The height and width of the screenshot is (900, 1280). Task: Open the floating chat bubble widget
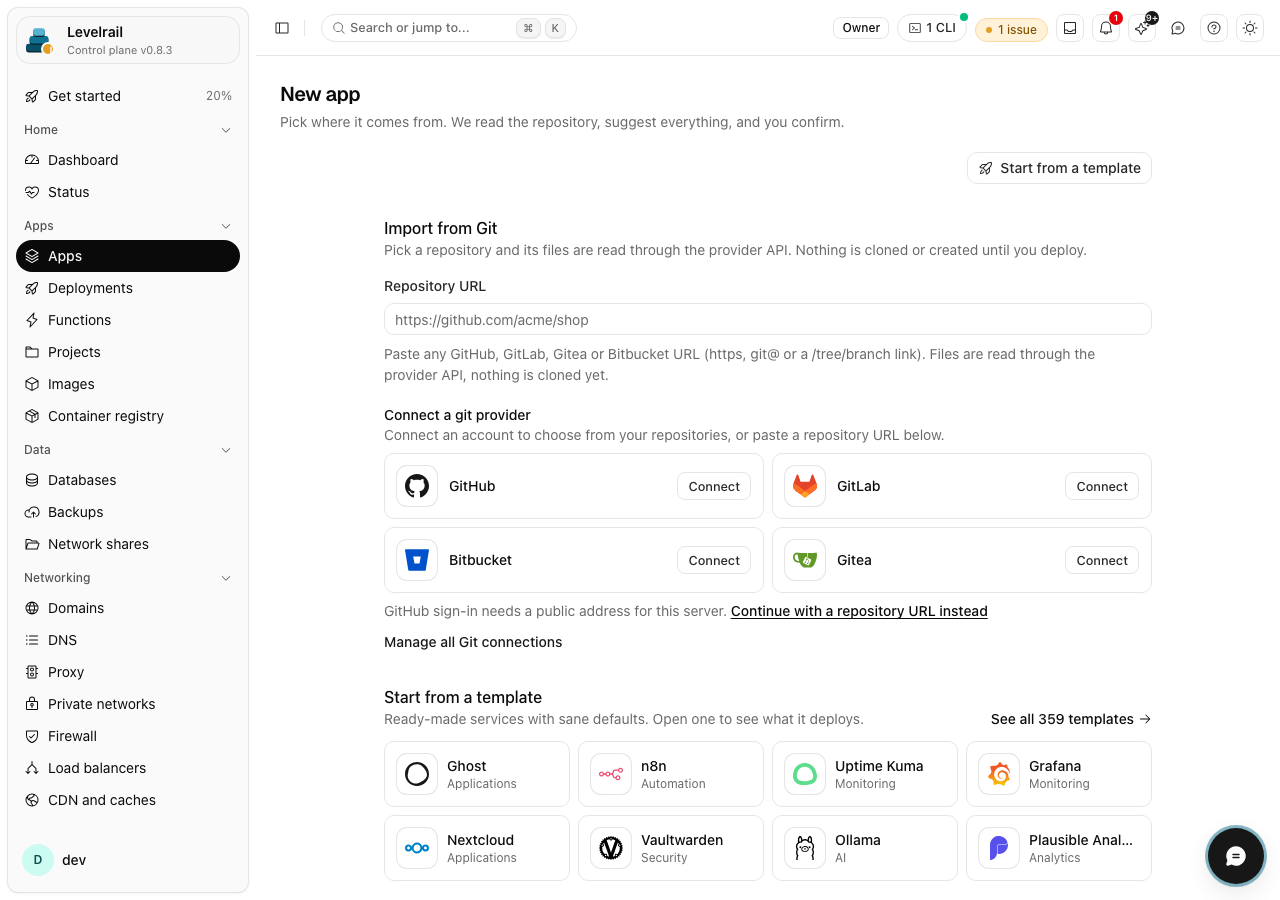1236,856
